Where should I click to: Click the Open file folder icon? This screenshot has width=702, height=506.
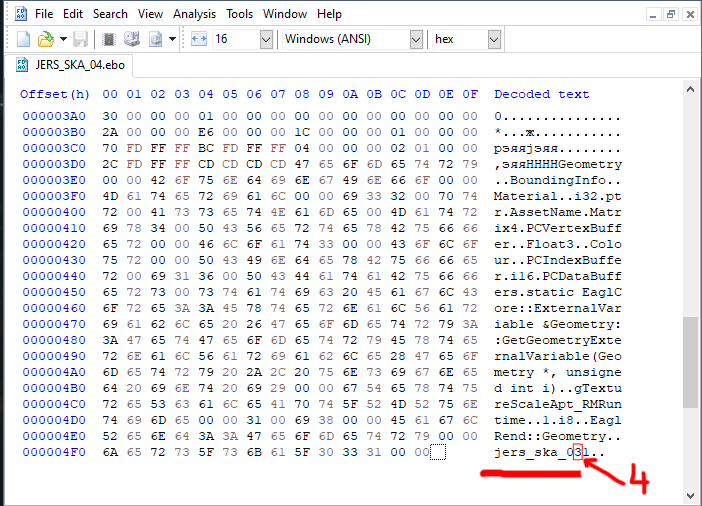coord(45,39)
